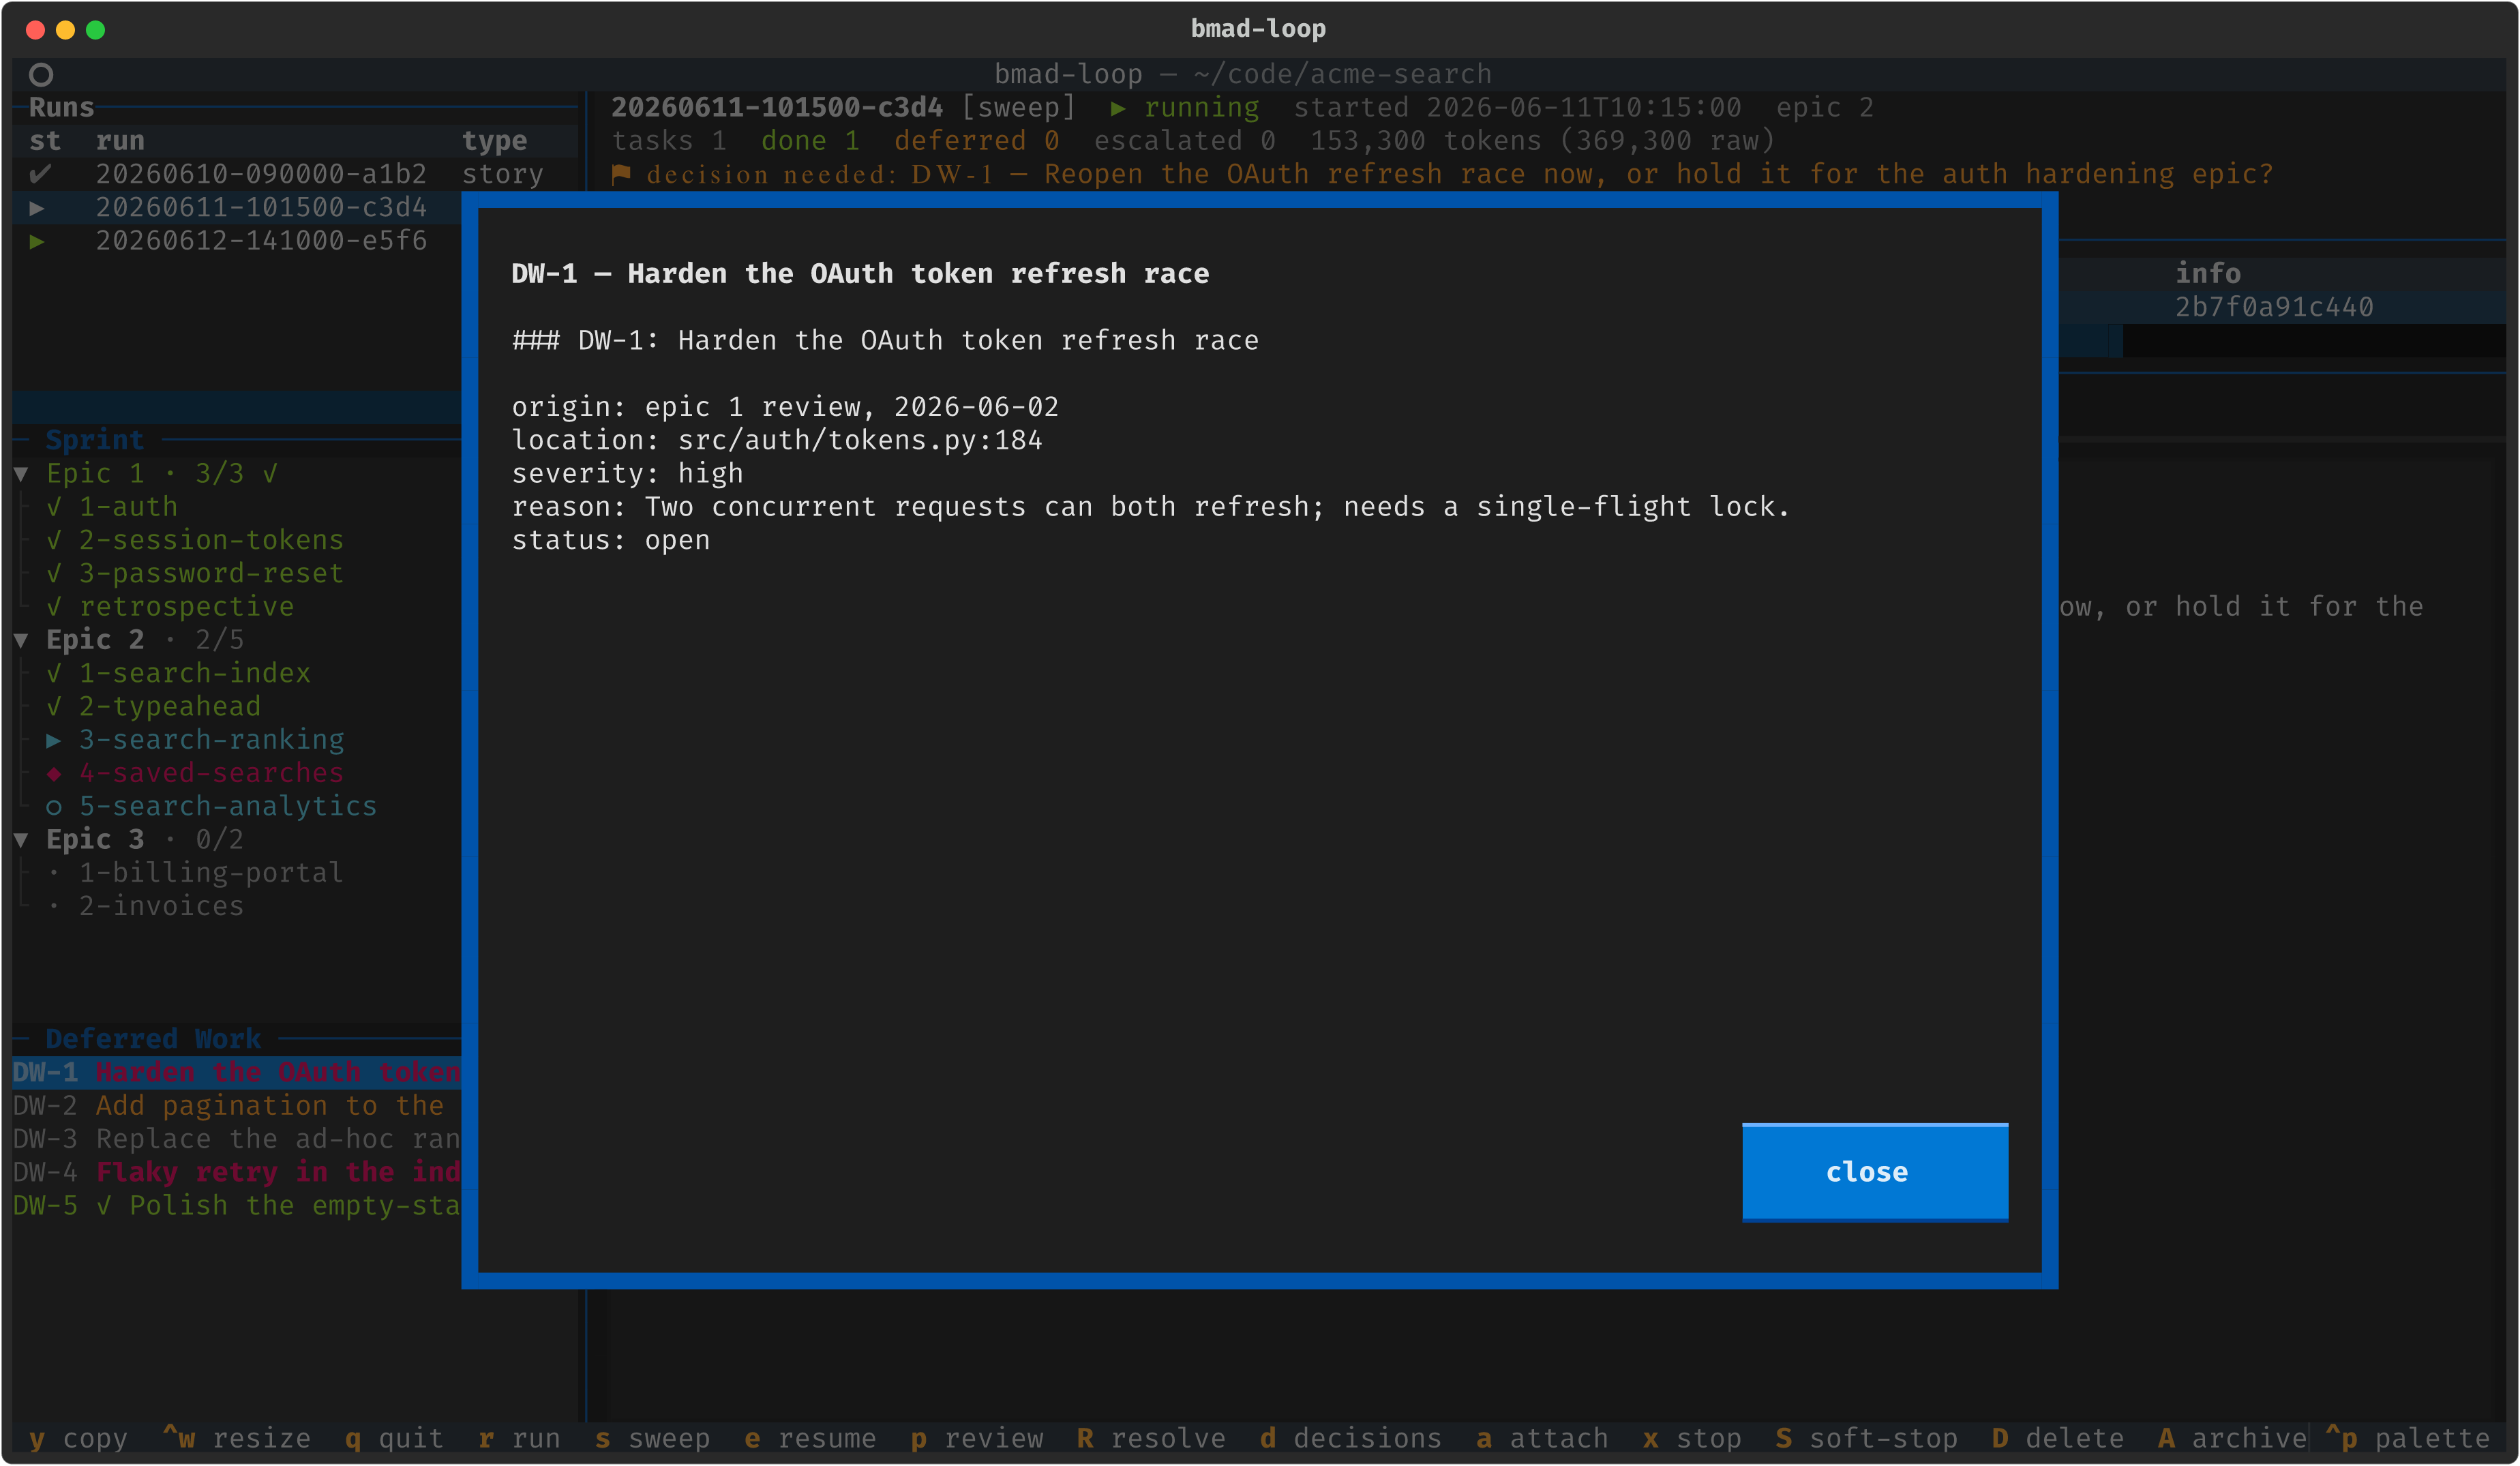Click the red diamond icon of 4-saved-searches
This screenshot has height=1466, width=2520.
pyautogui.click(x=54, y=774)
